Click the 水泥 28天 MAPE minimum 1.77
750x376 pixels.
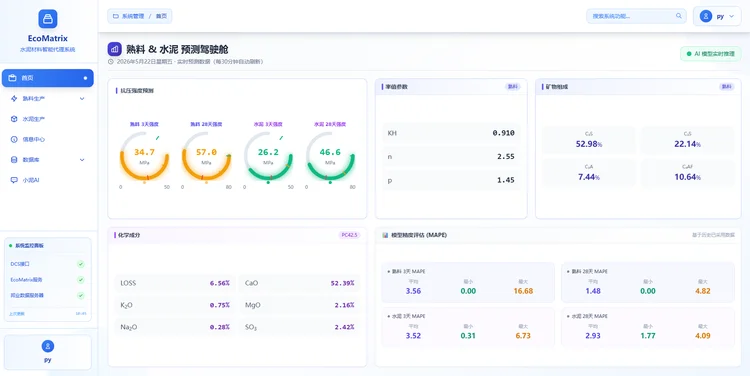648,336
